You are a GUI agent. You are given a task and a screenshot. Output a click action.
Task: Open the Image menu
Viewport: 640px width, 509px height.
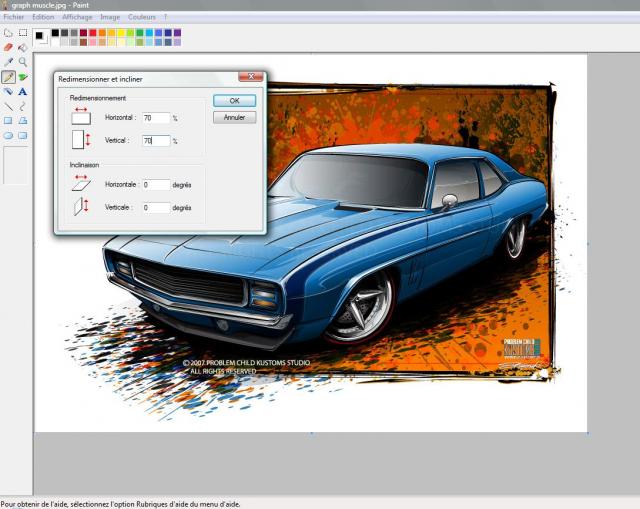pyautogui.click(x=110, y=17)
